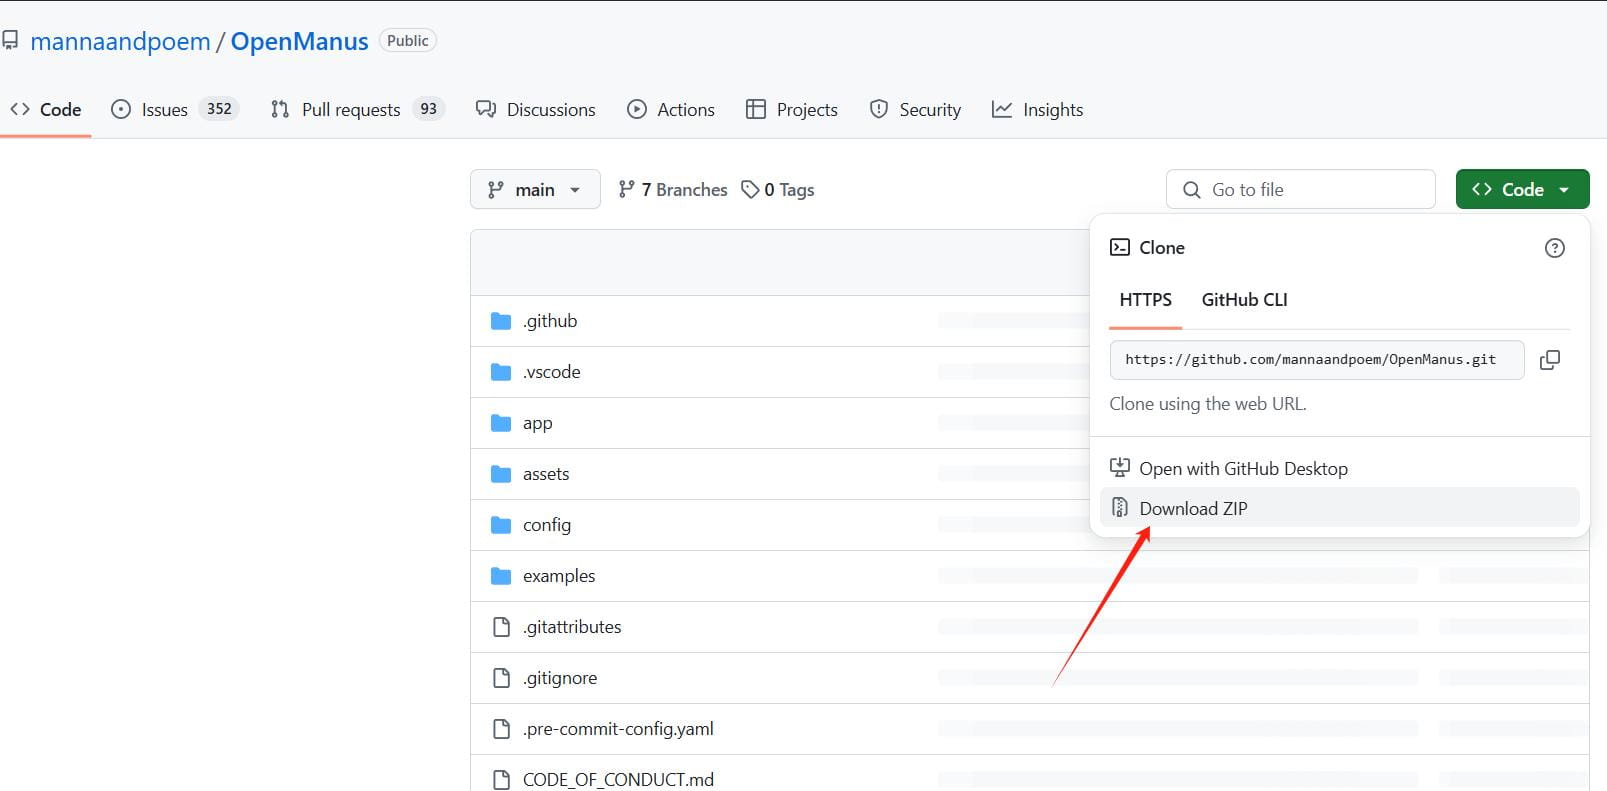Open the Projects tab
The width and height of the screenshot is (1607, 791).
(x=792, y=109)
